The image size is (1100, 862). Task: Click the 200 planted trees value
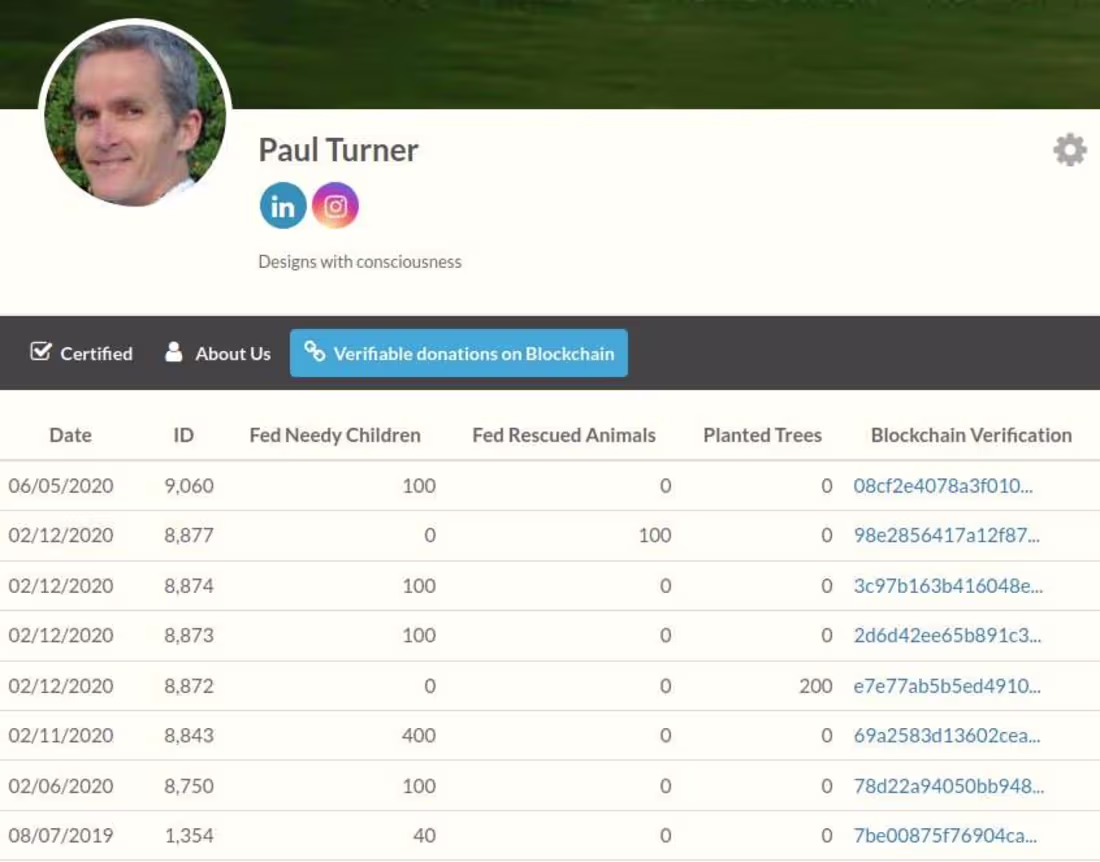click(x=816, y=685)
